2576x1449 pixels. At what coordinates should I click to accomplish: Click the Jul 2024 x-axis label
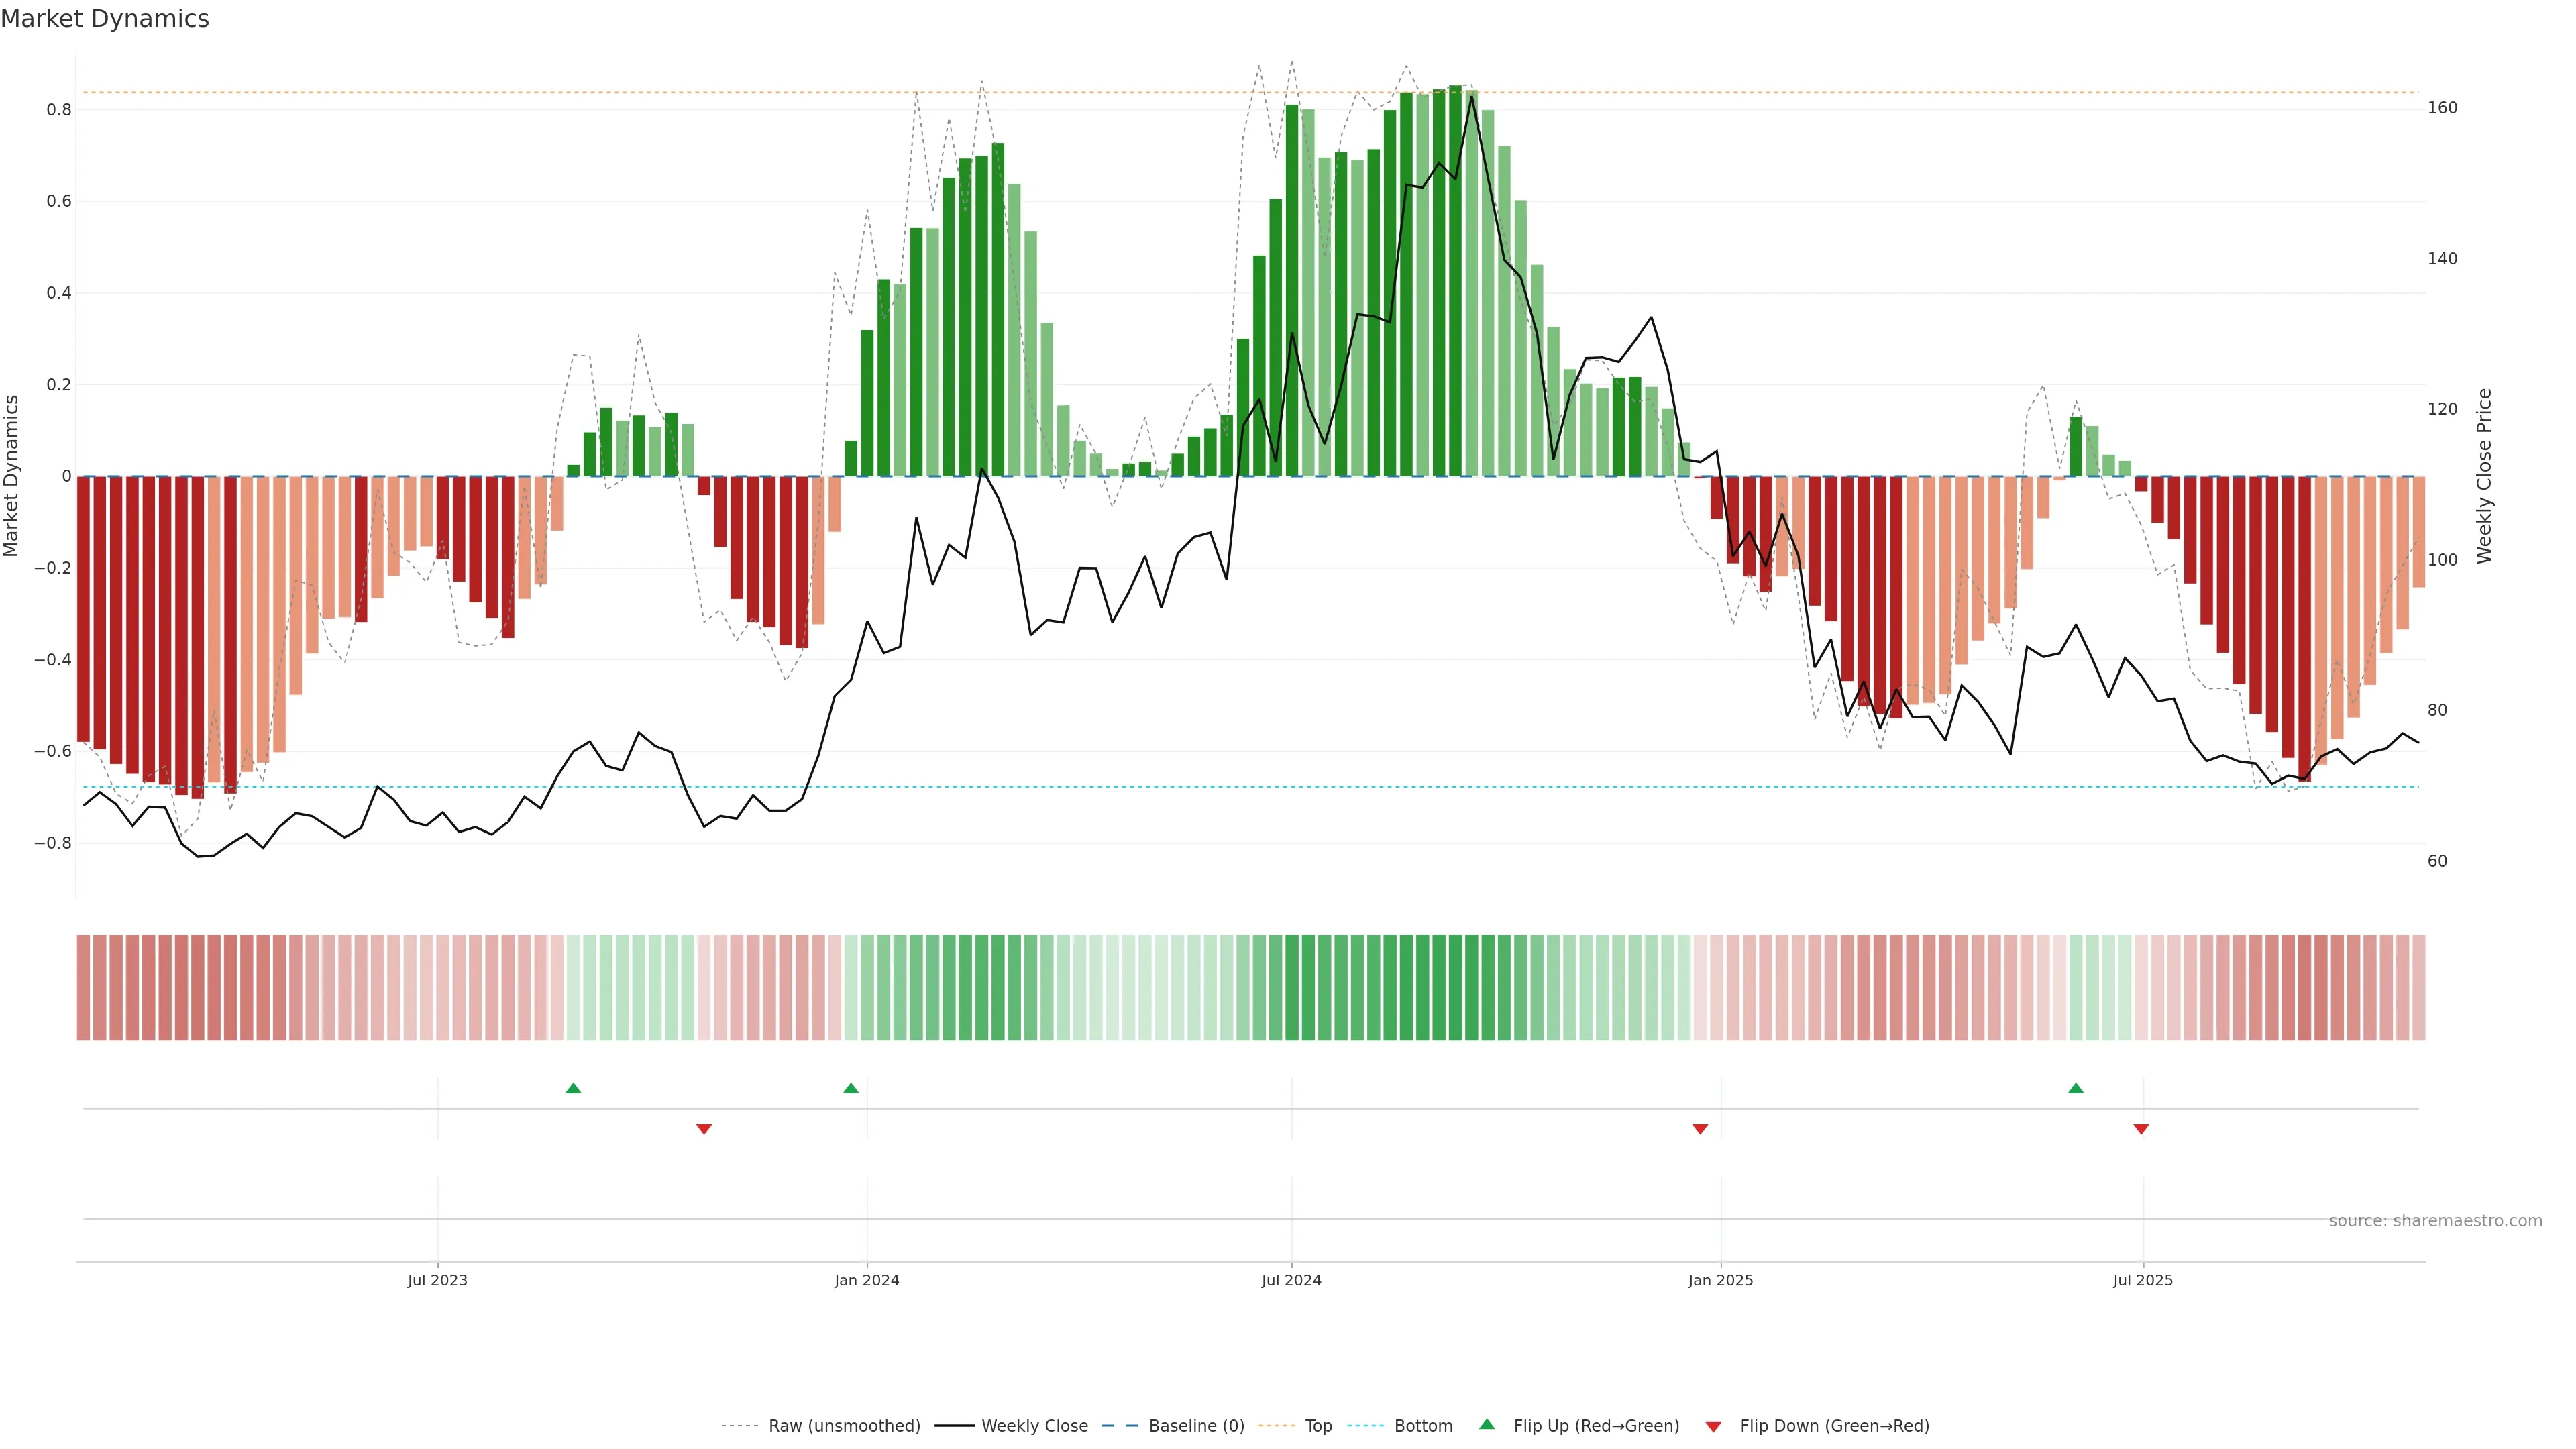(1291, 1280)
